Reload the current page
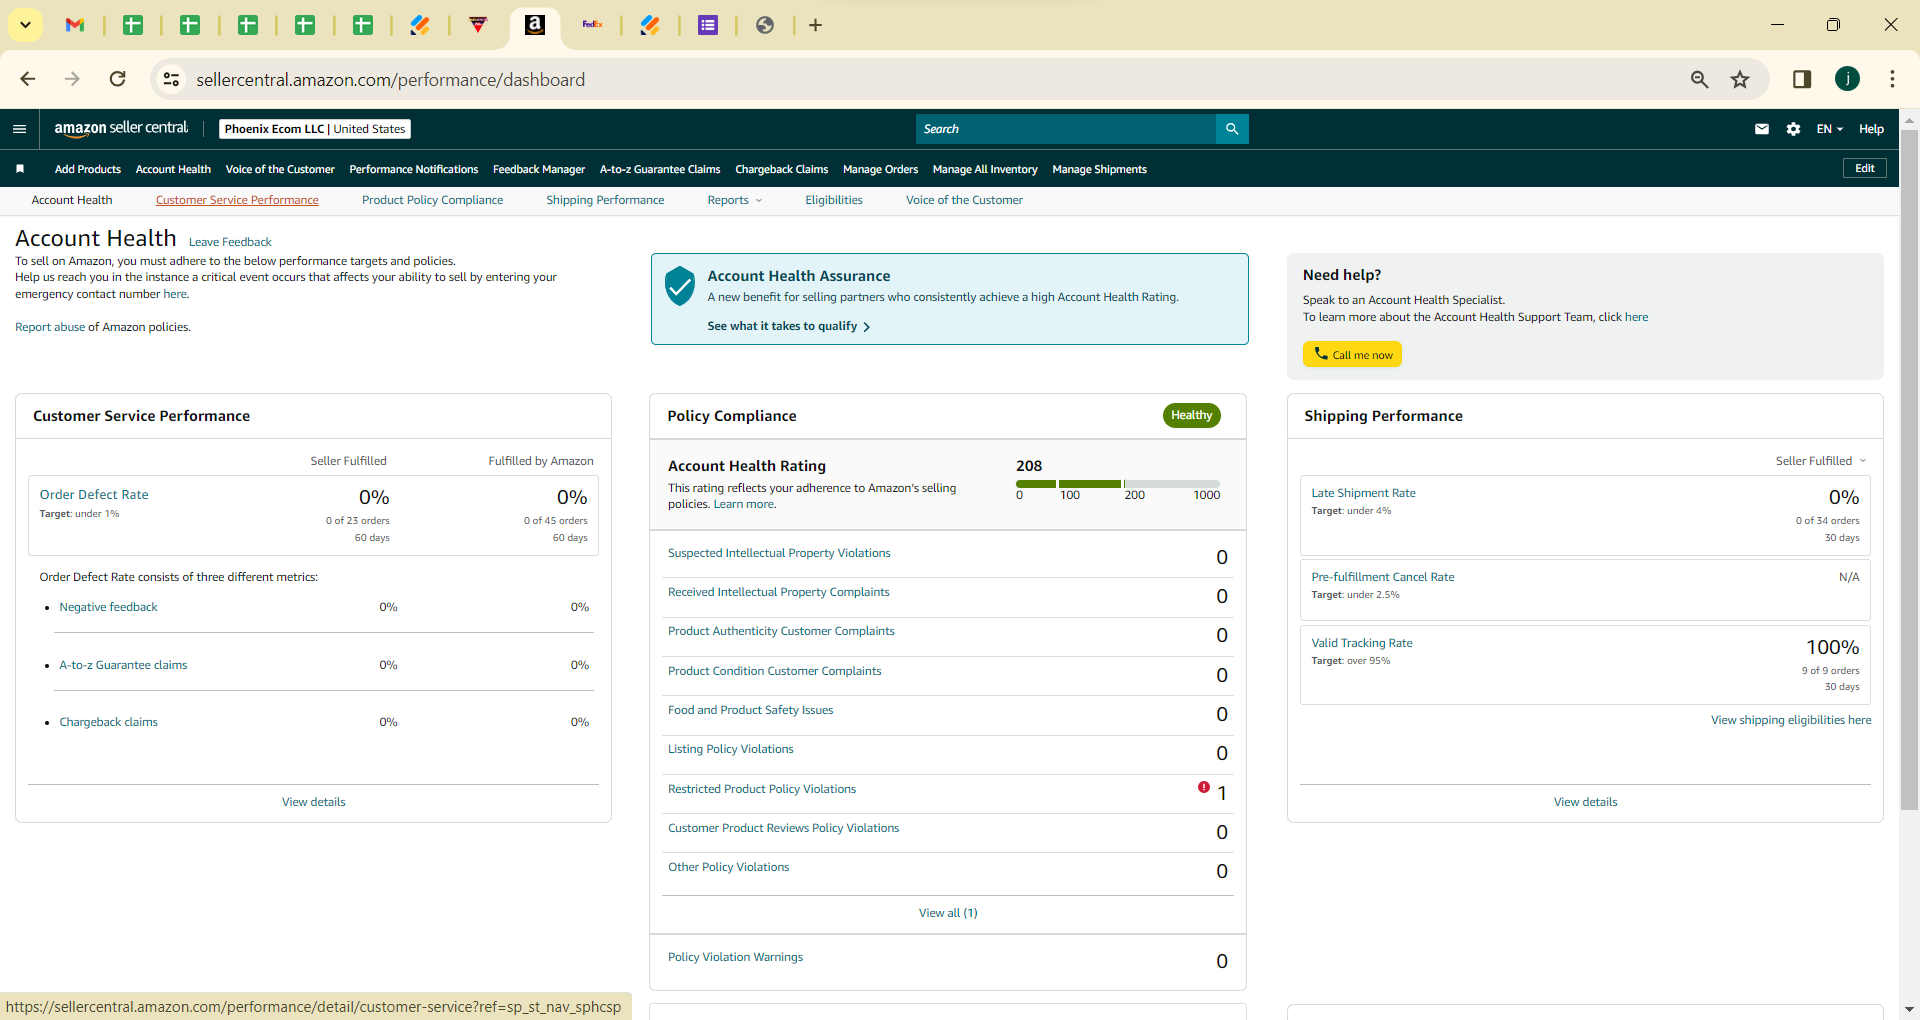The height and width of the screenshot is (1020, 1920). pos(118,79)
